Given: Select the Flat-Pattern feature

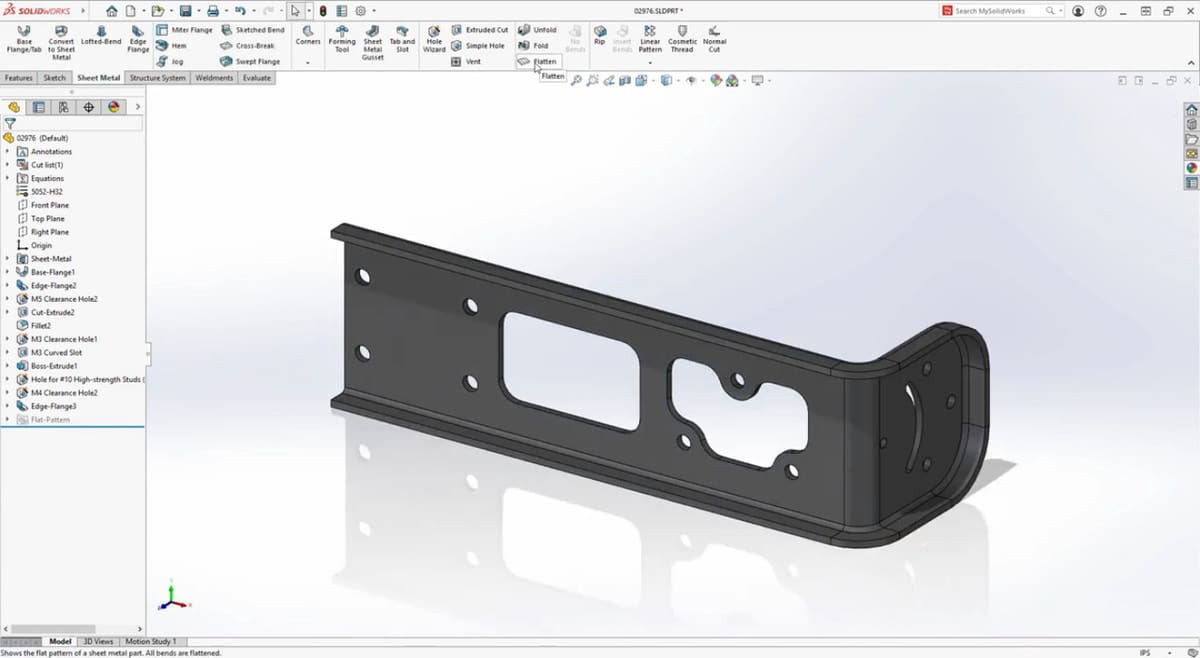Looking at the screenshot, I should [43, 420].
